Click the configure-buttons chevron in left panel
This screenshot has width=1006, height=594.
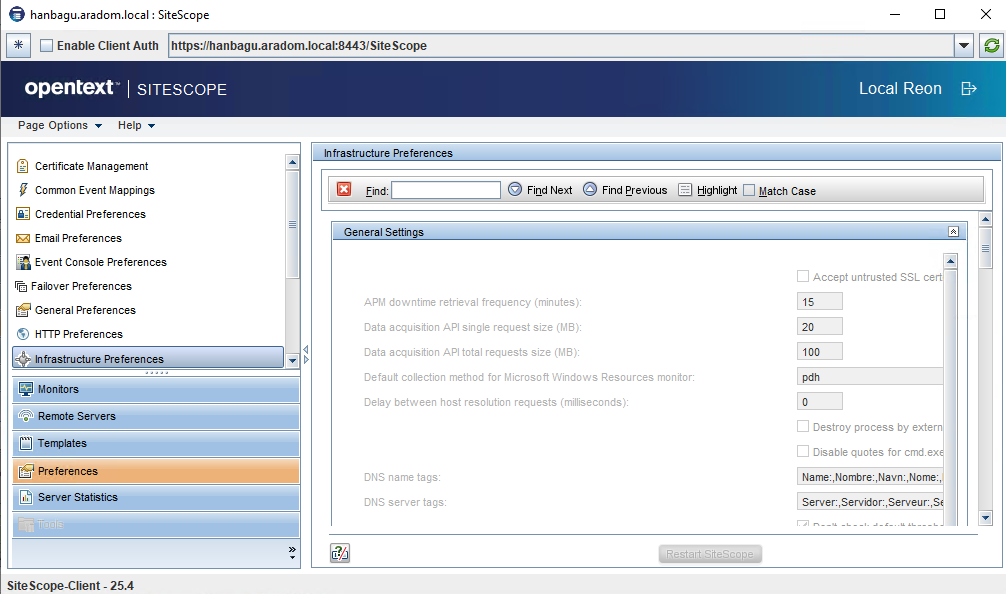point(293,552)
